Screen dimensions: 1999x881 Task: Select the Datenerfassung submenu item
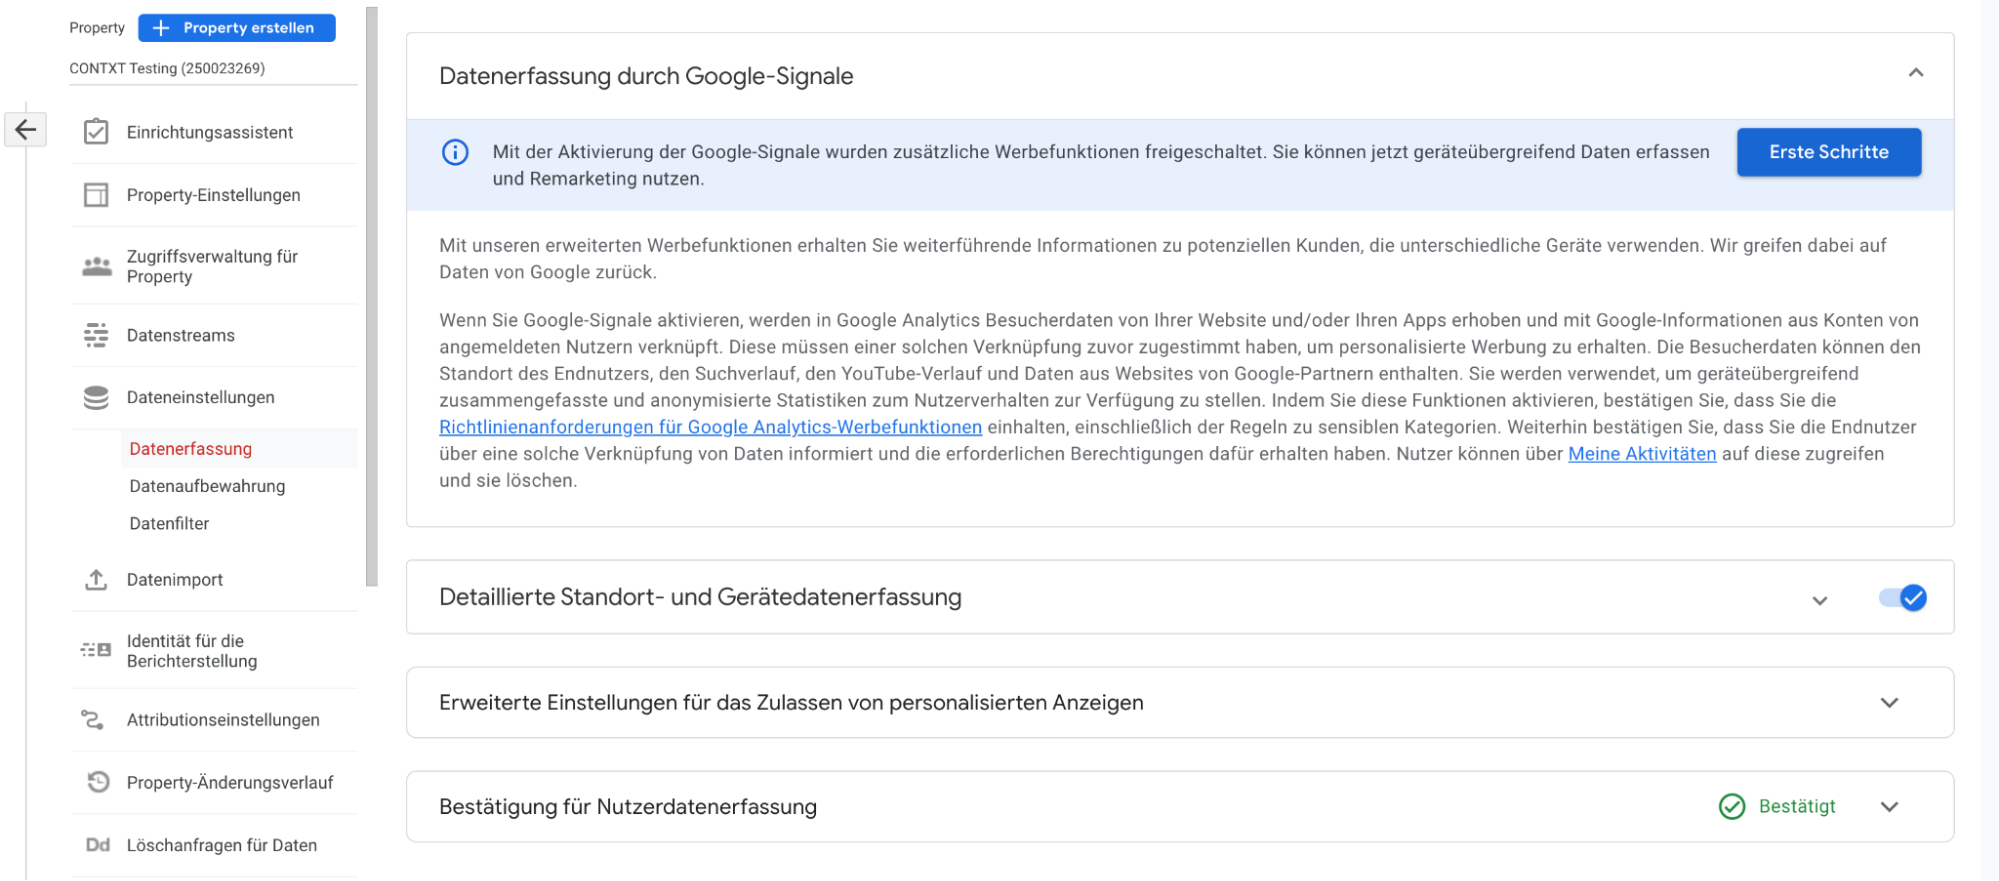point(190,449)
